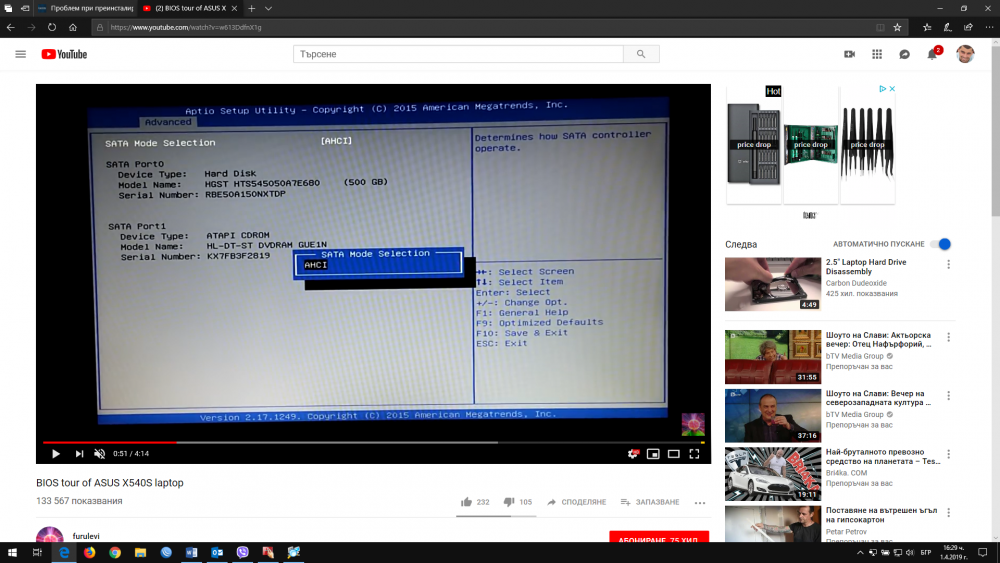Open Viber from the taskbar

coord(242,552)
